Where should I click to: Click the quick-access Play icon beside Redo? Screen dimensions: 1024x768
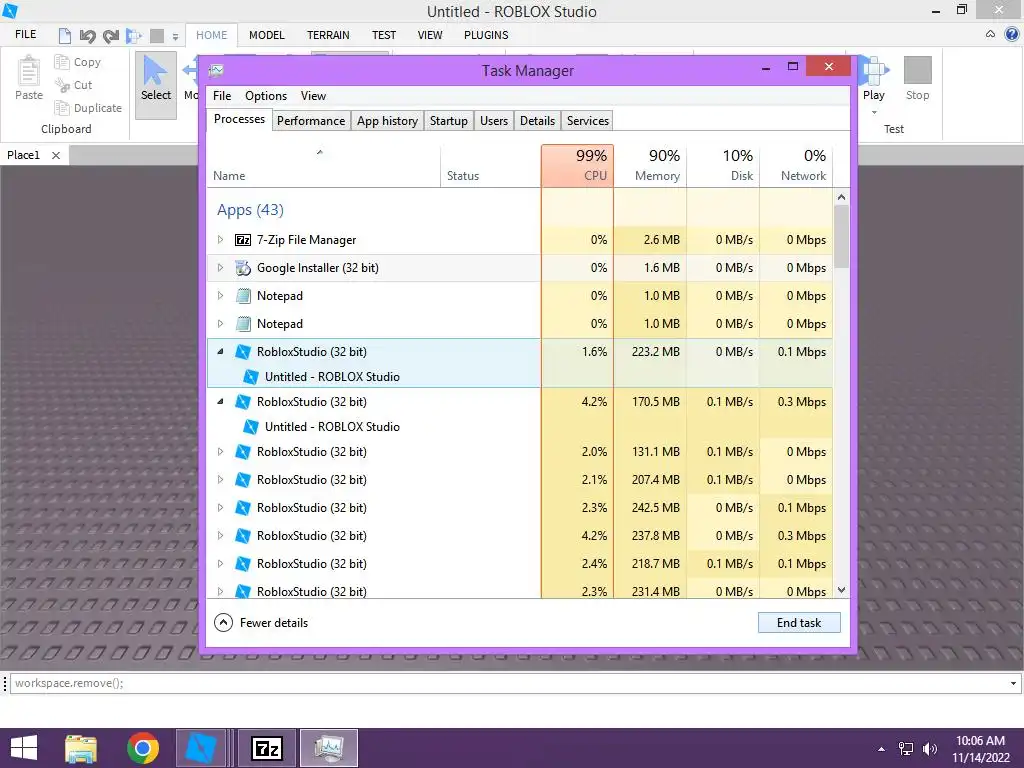[x=134, y=36]
